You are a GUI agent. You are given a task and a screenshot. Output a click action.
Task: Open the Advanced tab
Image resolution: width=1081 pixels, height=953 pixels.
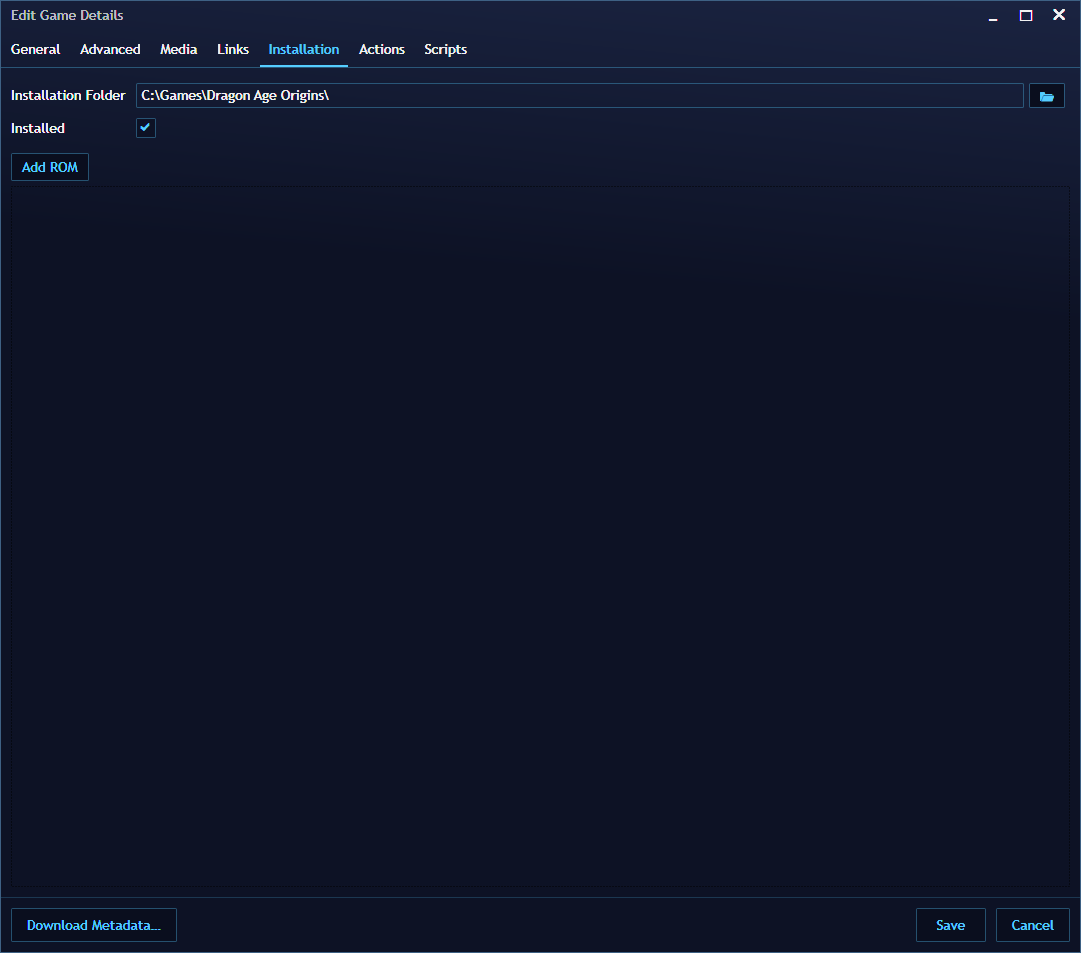click(110, 49)
